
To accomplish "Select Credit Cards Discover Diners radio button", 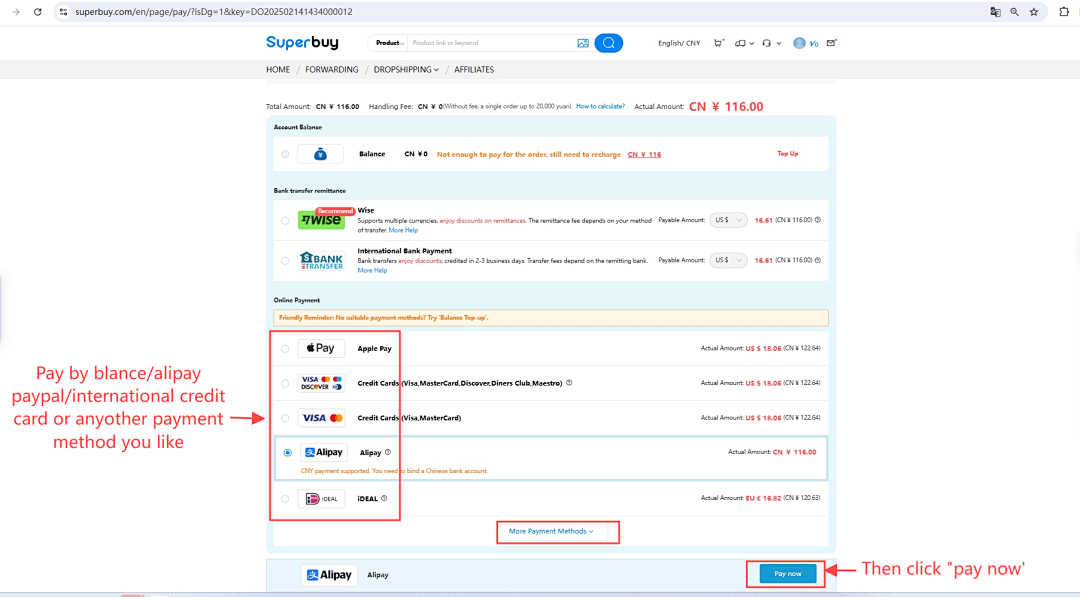I will (x=285, y=384).
